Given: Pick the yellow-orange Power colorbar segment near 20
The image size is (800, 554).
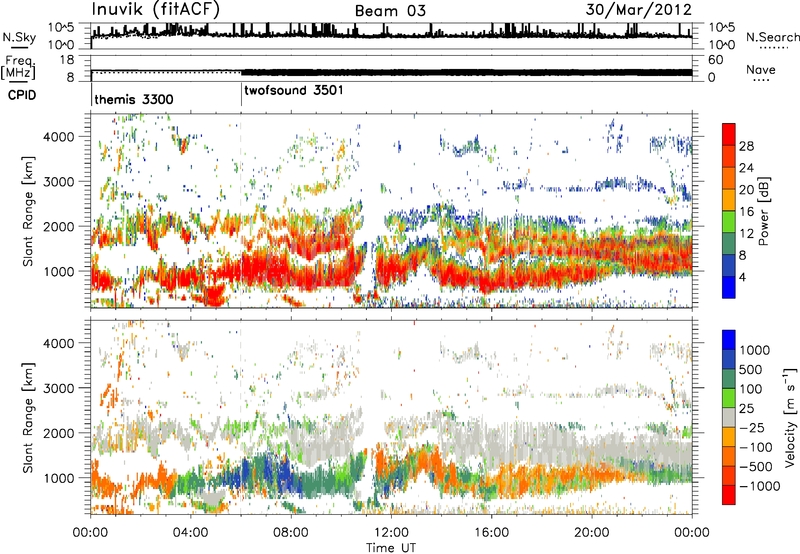Looking at the screenshot, I should 729,199.
